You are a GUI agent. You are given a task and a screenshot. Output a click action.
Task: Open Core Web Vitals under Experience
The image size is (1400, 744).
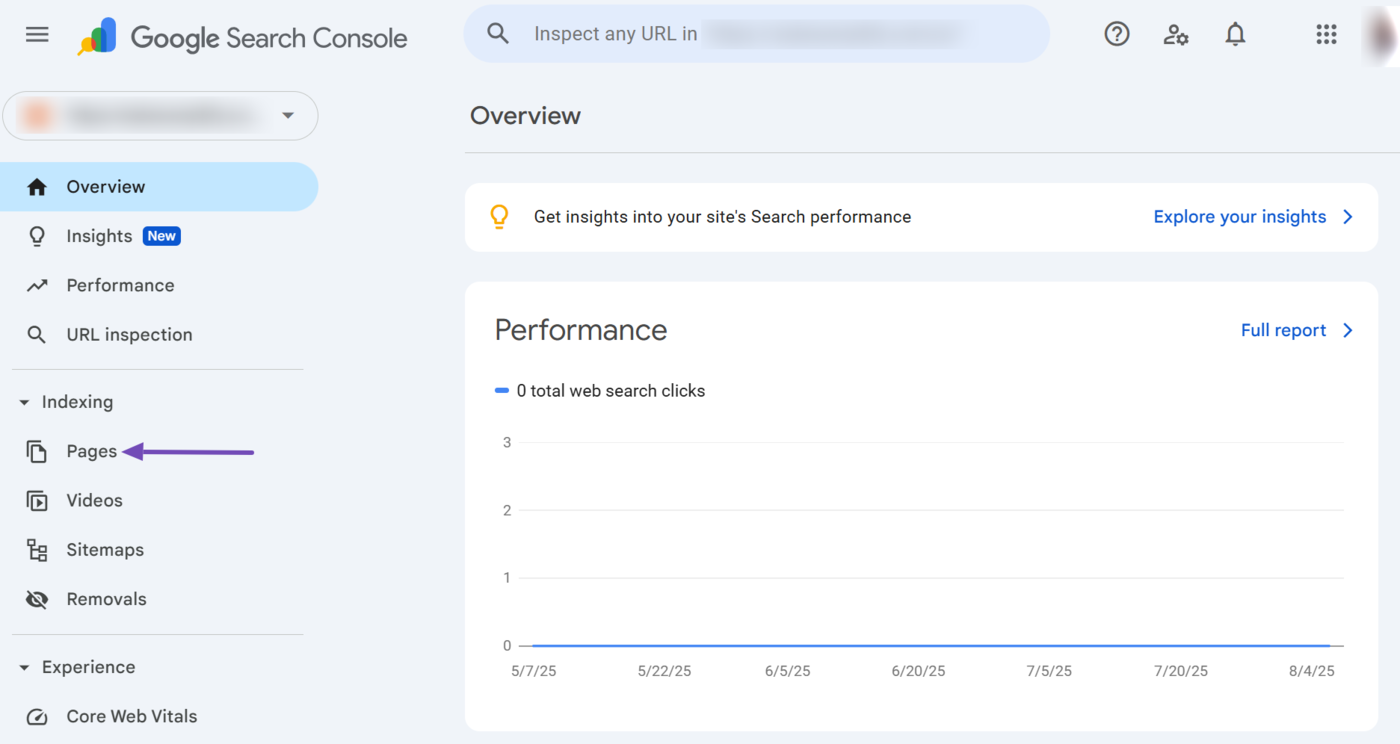pos(159,717)
